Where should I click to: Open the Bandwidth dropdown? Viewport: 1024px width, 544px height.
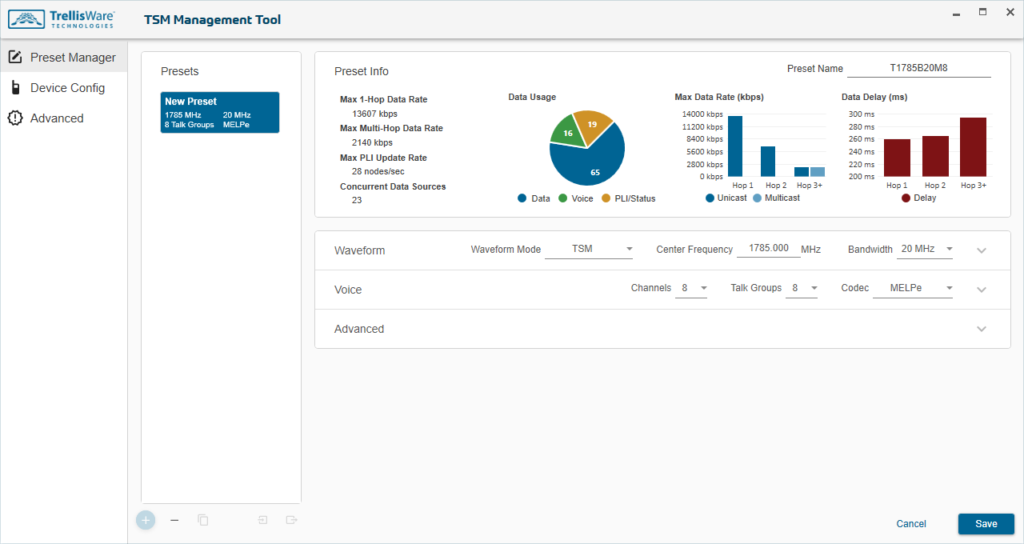pos(925,249)
